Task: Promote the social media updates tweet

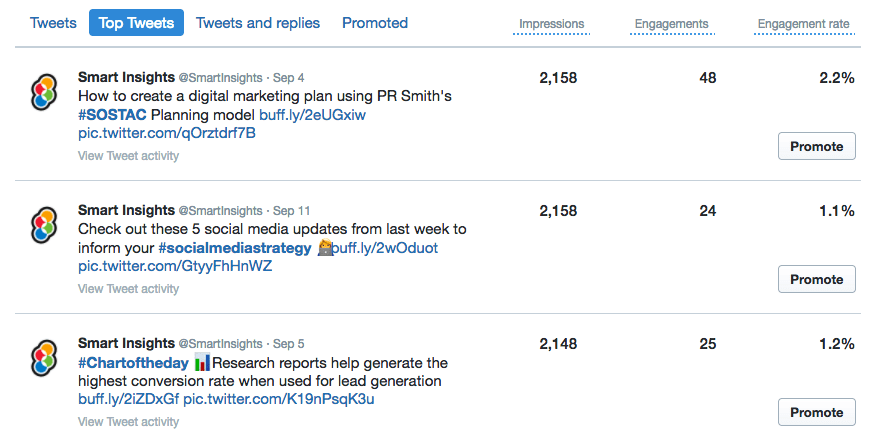Action: click(x=816, y=279)
